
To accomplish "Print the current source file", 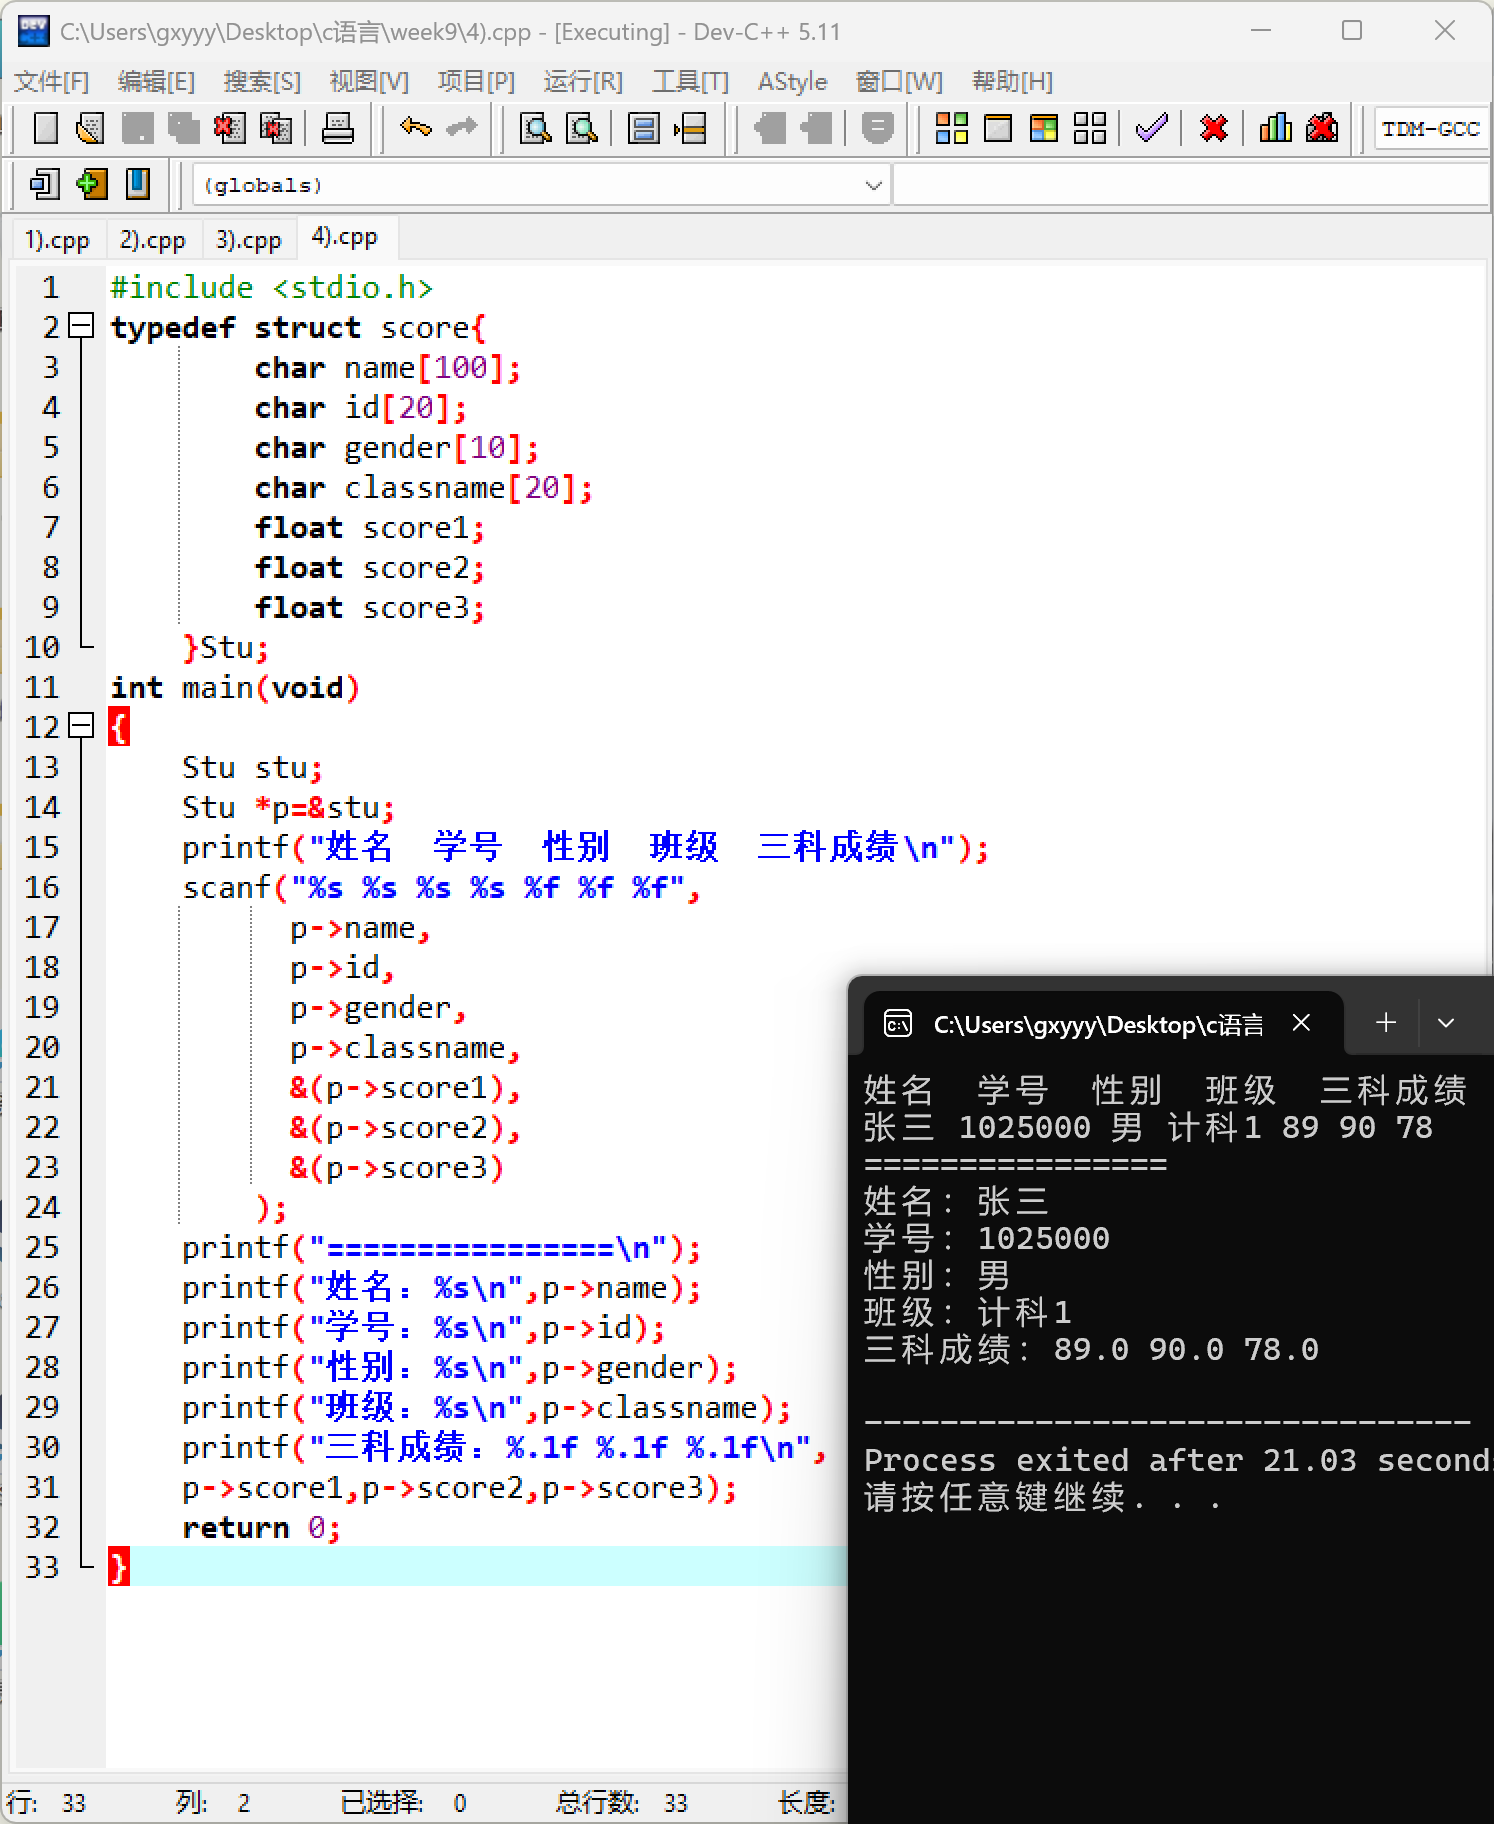I will pos(338,128).
